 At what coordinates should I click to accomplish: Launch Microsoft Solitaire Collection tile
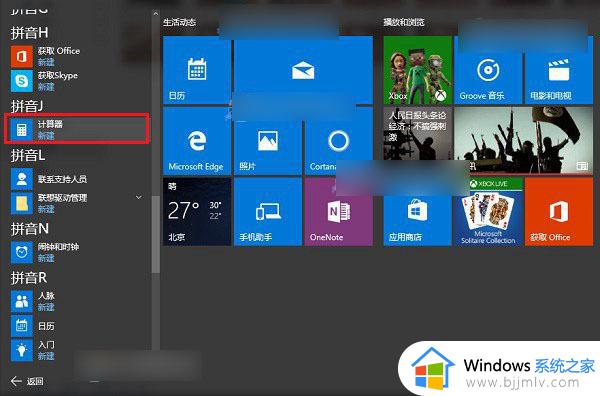point(488,212)
